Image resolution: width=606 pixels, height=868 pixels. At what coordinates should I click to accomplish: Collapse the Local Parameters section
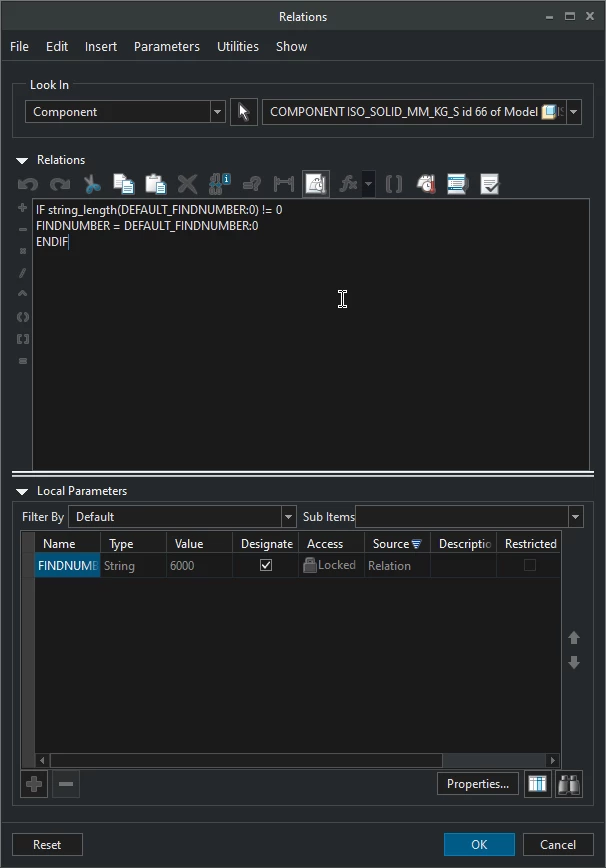click(x=22, y=492)
